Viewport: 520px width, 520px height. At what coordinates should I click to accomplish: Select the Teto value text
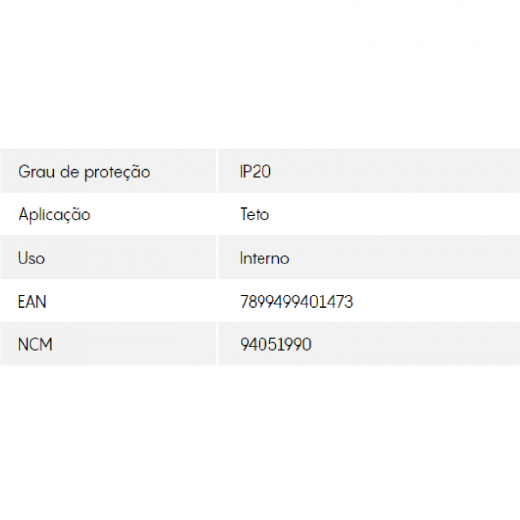coord(254,214)
